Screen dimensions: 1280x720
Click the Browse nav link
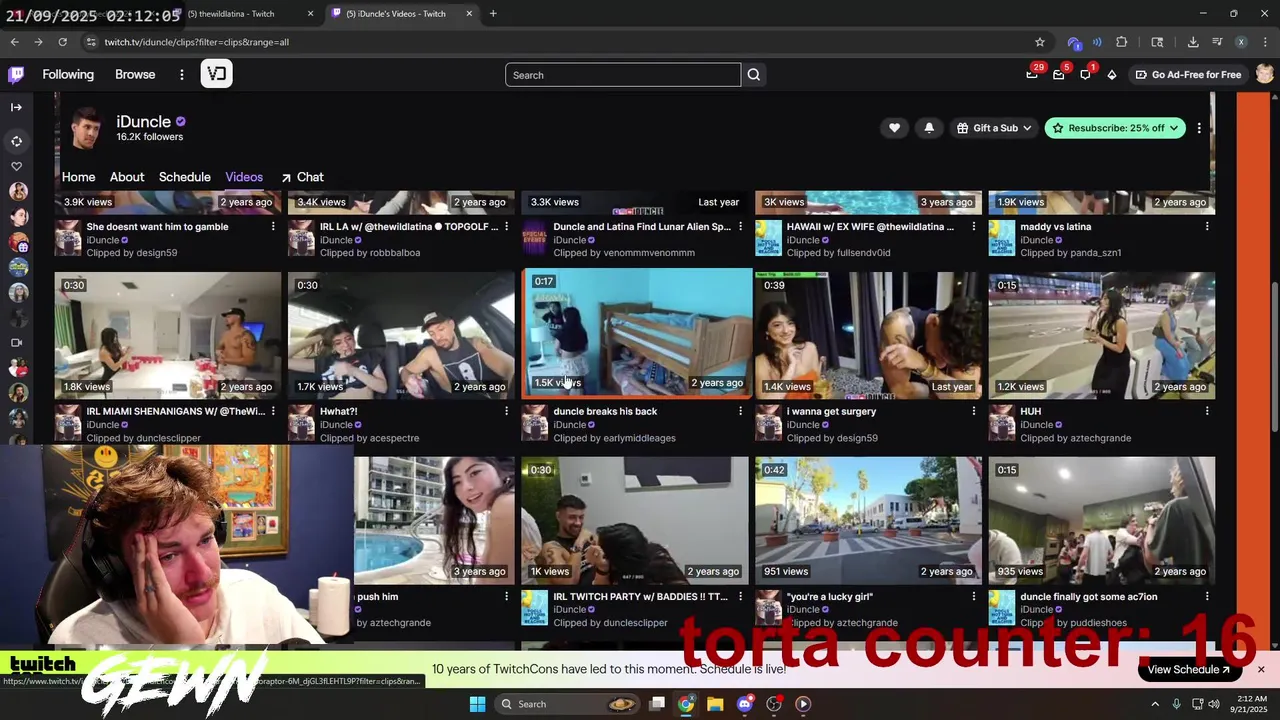[x=135, y=74]
